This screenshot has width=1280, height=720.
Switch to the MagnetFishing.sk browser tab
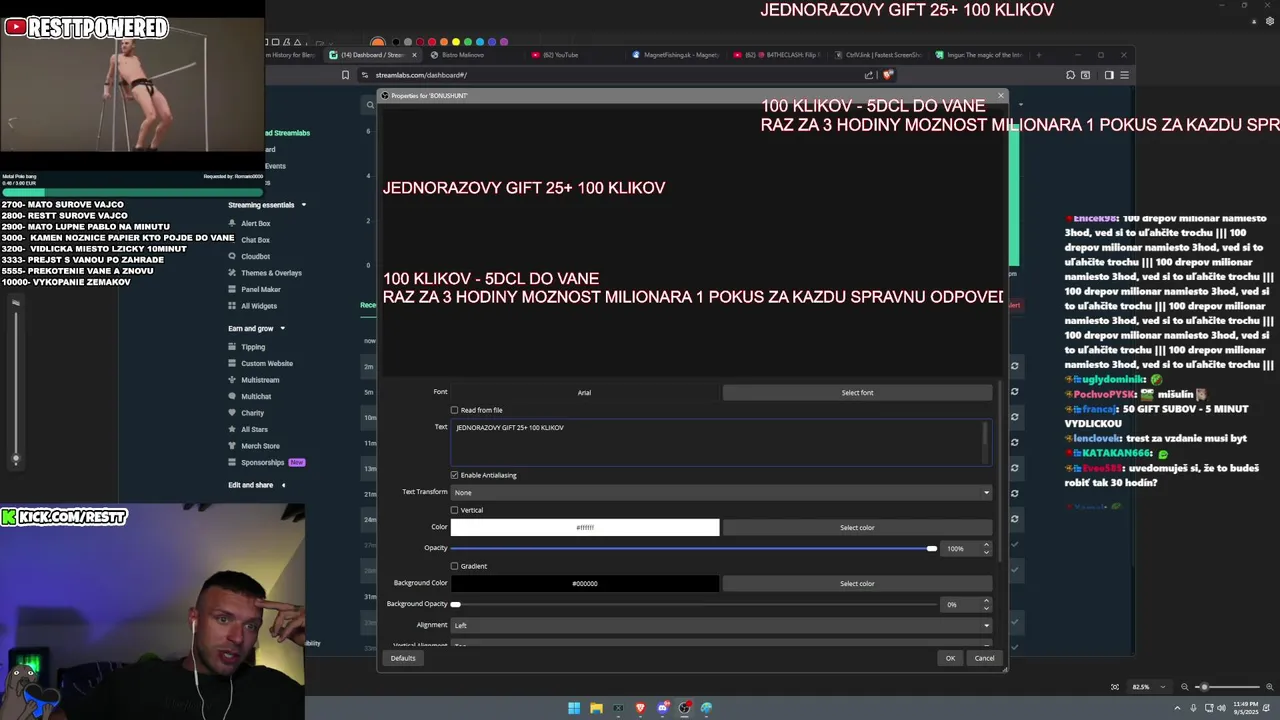676,55
